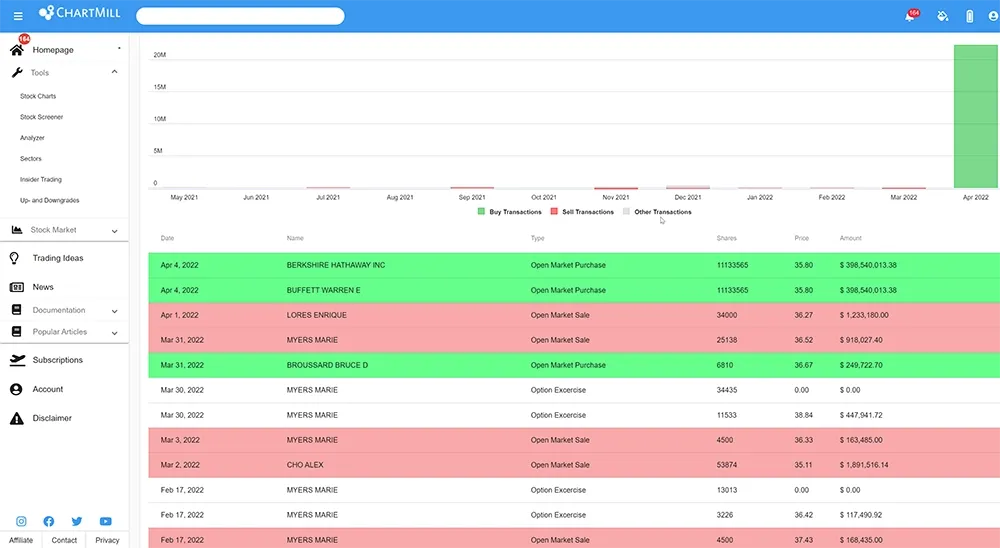The image size is (1000, 548).
Task: Open the News menu item
Action: (43, 287)
